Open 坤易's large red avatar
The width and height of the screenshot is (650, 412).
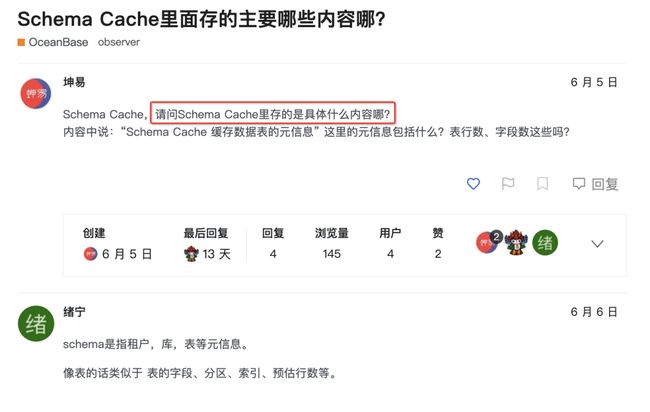(36, 94)
